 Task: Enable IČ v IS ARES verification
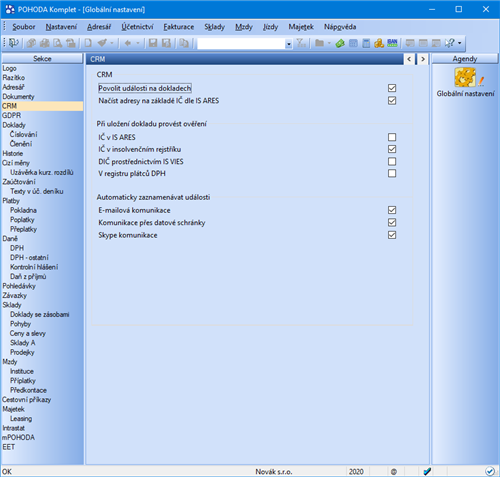[x=392, y=137]
